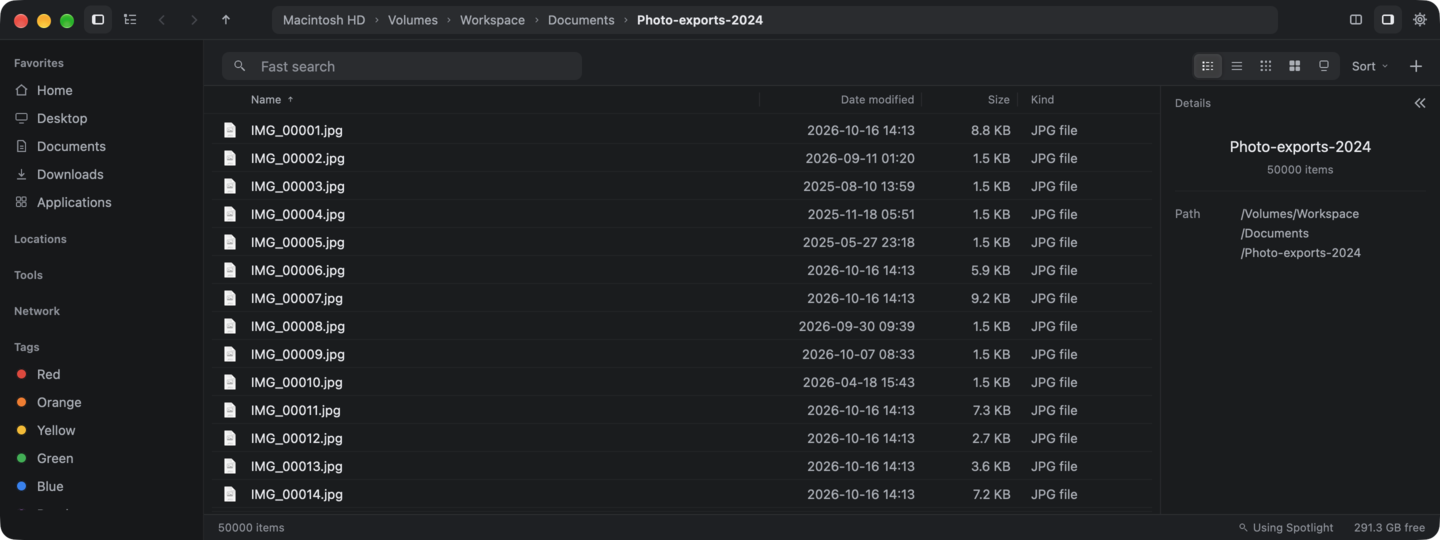Click the 50000 items status bar count
Screen dimensions: 1440x540
(x=251, y=527)
